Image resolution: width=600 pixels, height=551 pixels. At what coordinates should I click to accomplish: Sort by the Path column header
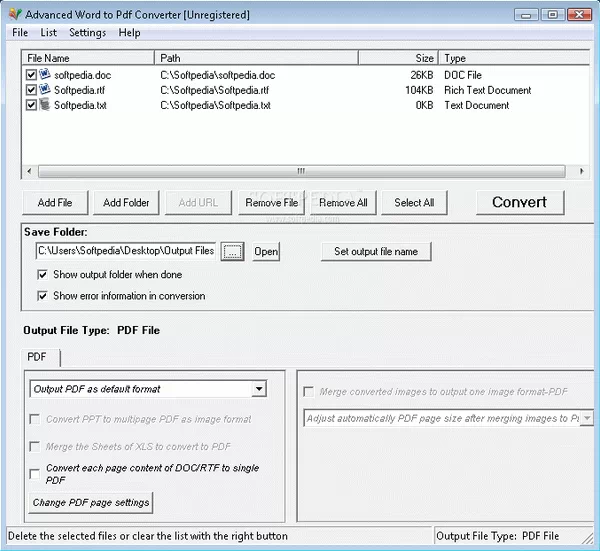point(256,58)
